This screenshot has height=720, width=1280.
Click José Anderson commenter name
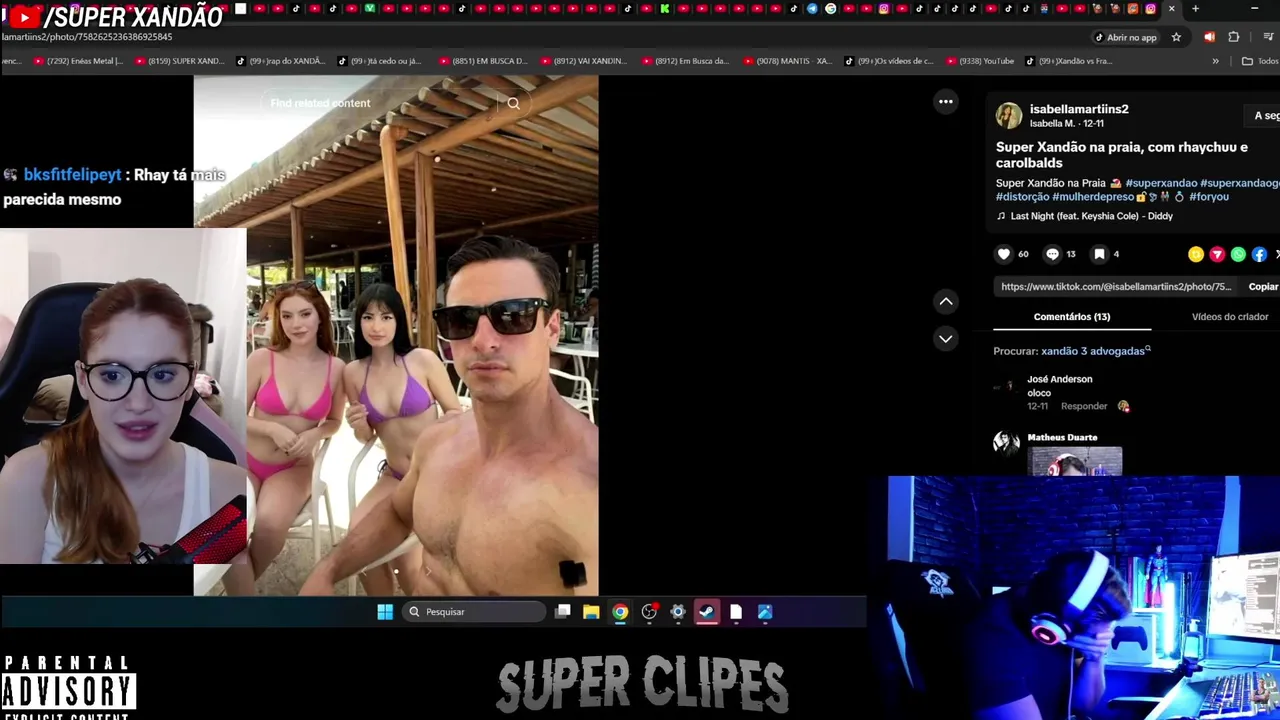tap(1059, 379)
